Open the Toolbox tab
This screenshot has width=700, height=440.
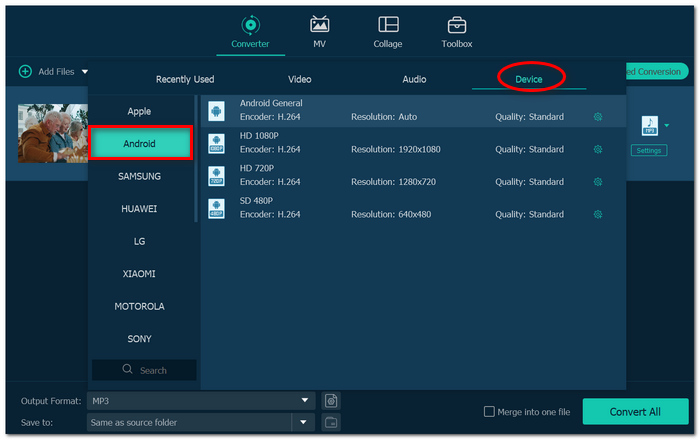(457, 32)
